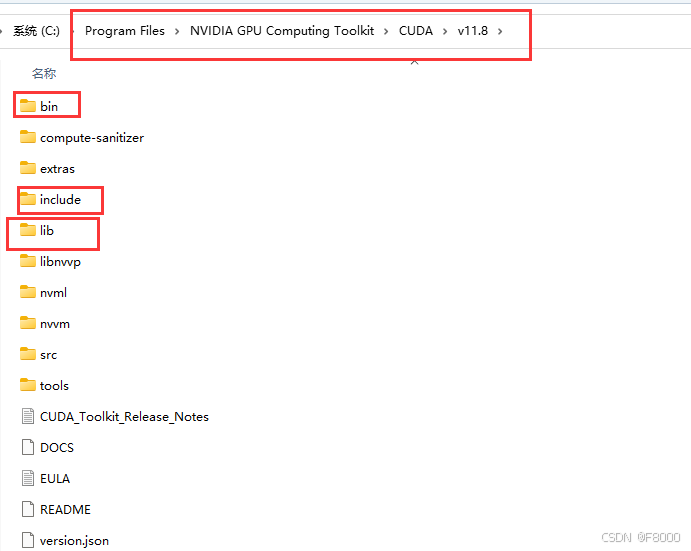Select the "bin" folder name
Viewport: 691px width, 551px height.
[49, 106]
